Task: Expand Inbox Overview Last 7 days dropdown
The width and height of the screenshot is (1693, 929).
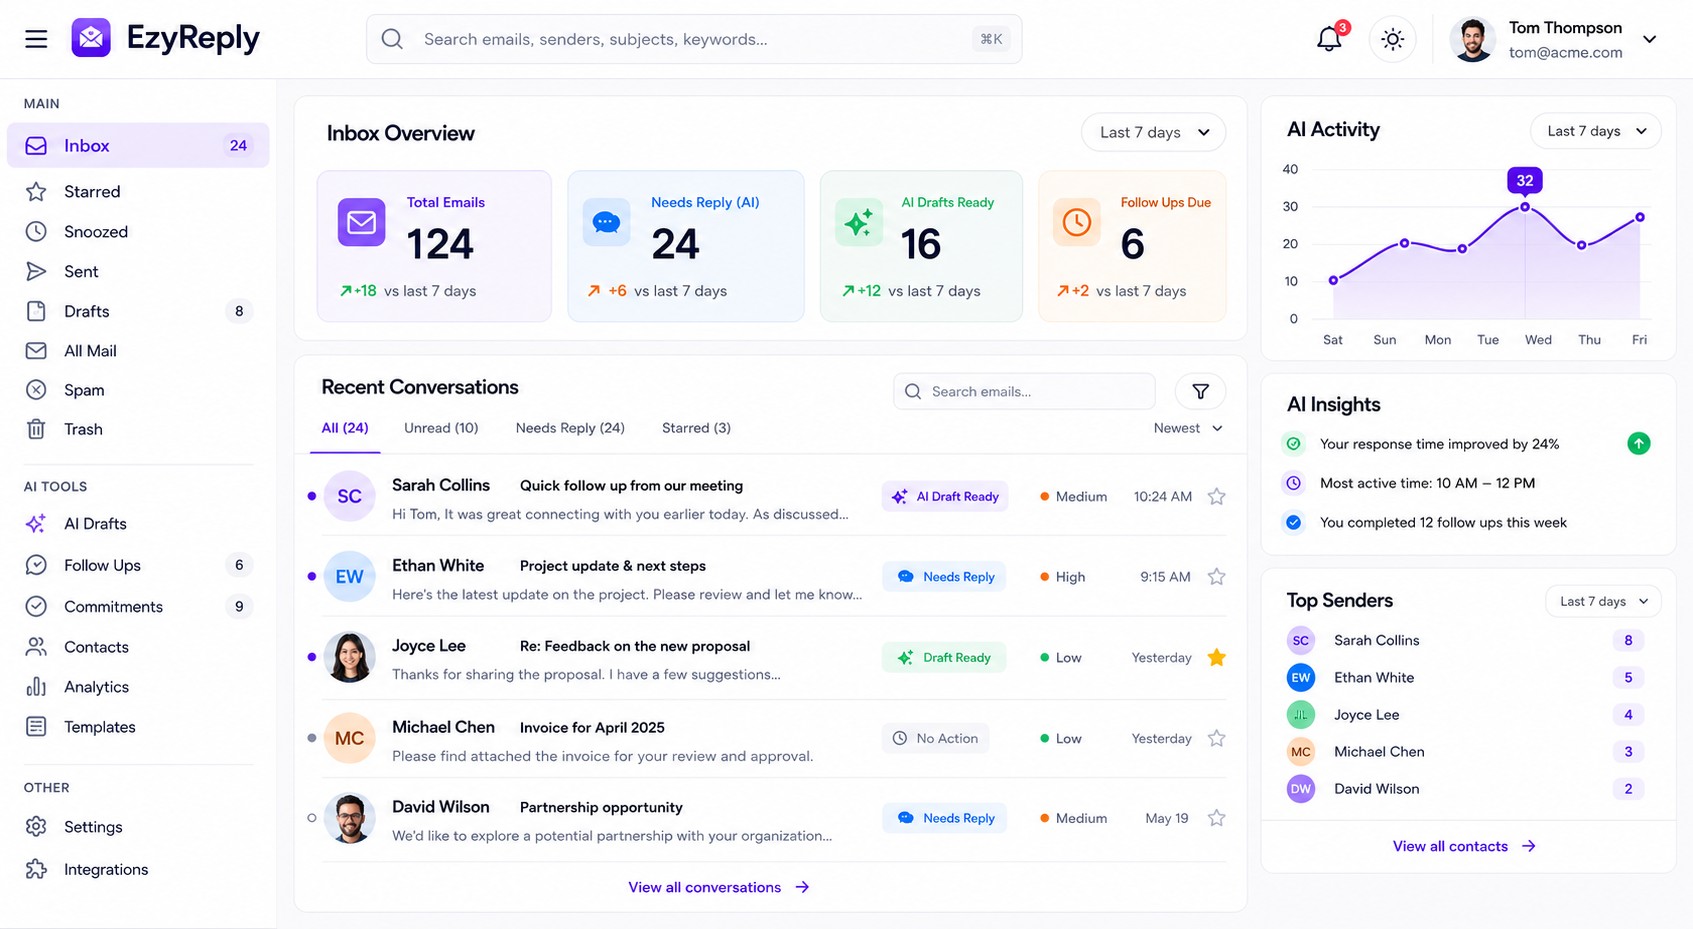Action: 1153,132
